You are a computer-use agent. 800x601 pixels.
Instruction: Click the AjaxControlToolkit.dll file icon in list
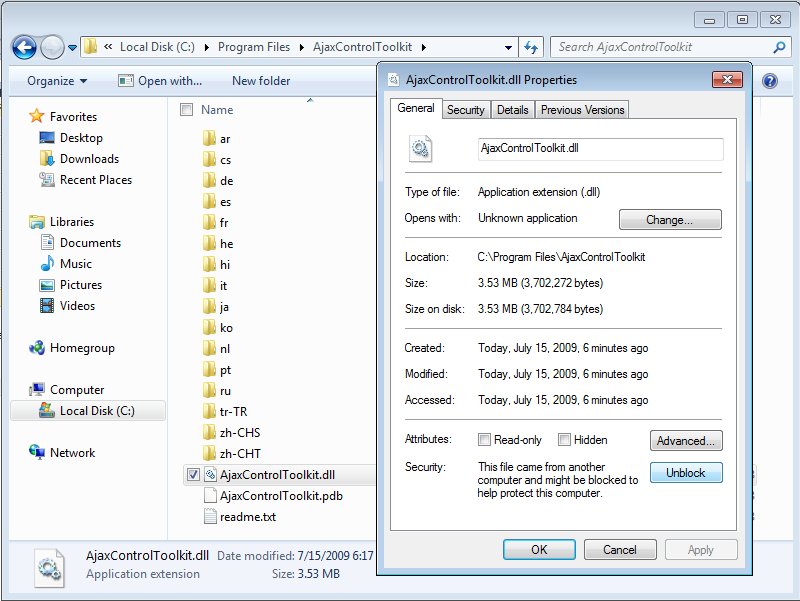[210, 474]
